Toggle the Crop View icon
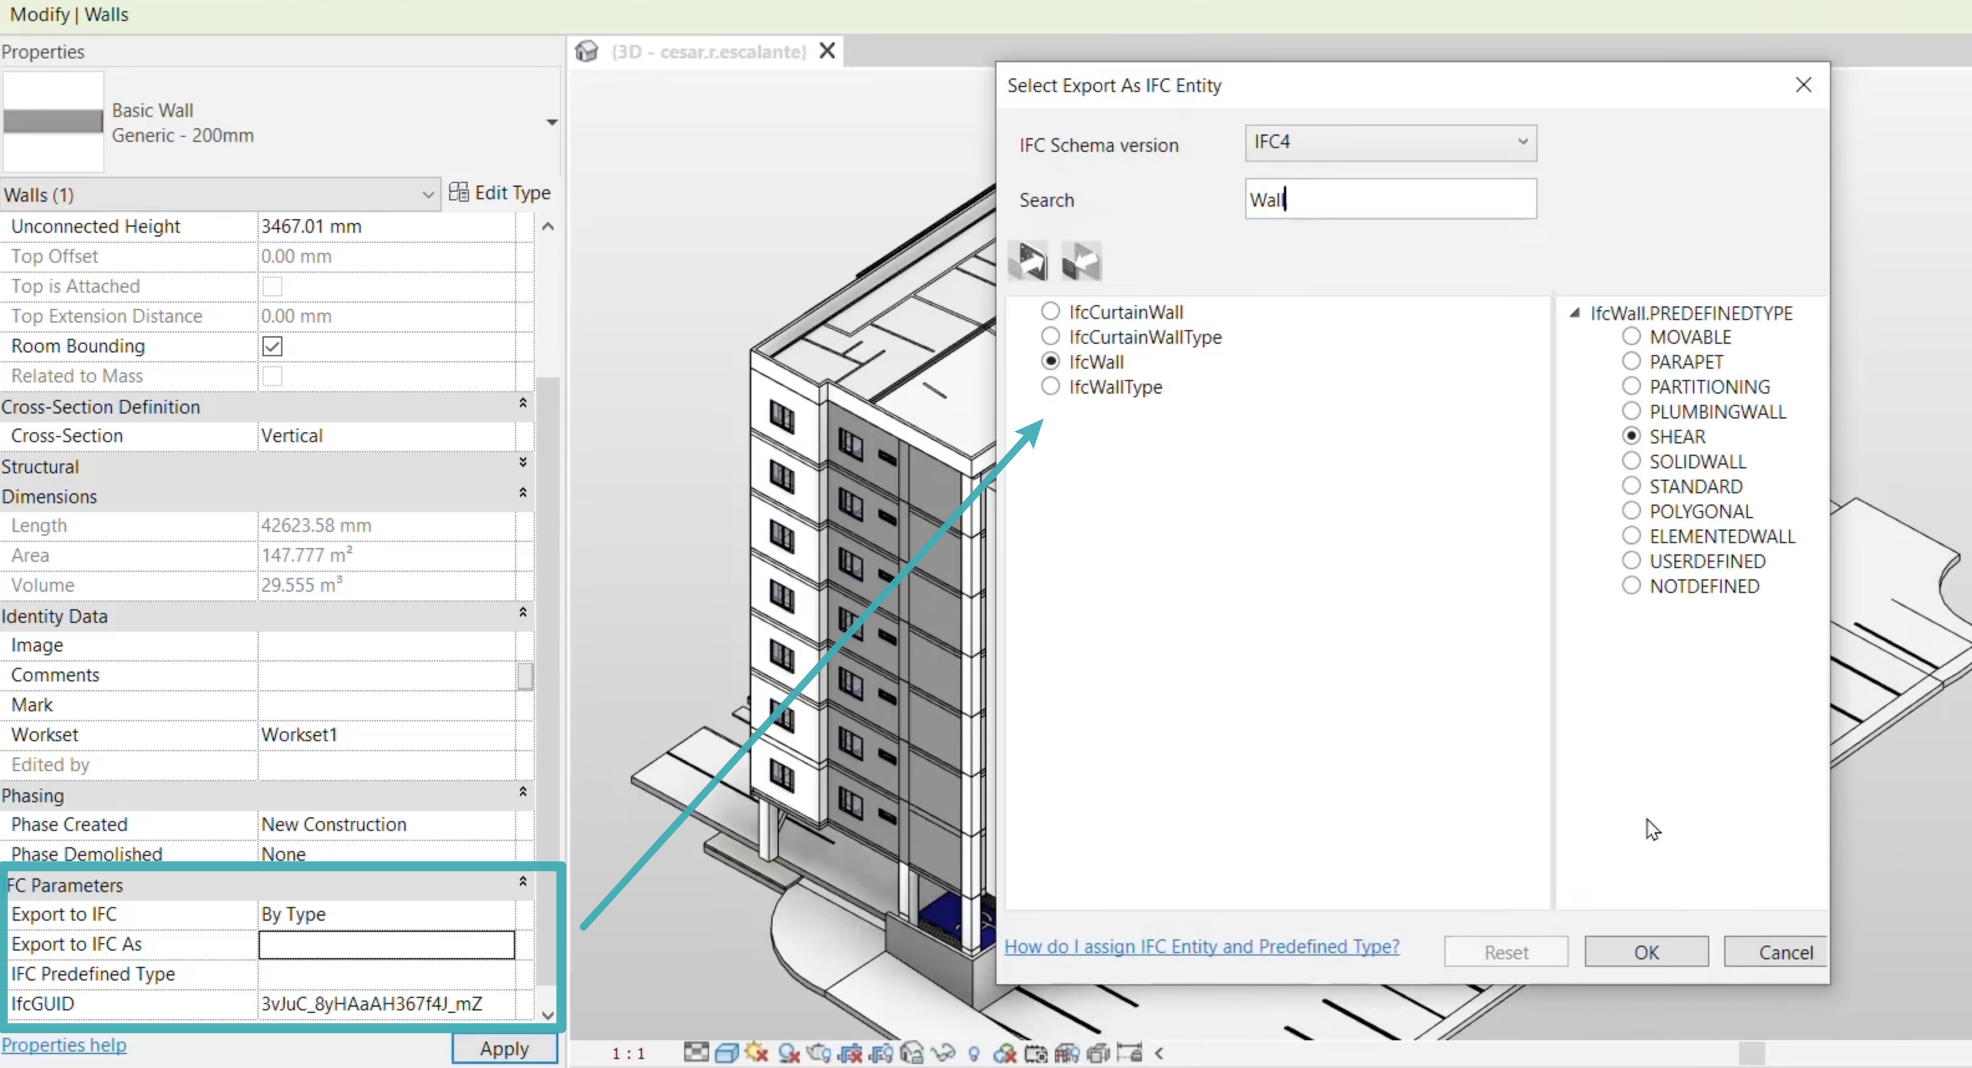This screenshot has width=1972, height=1068. (x=851, y=1053)
